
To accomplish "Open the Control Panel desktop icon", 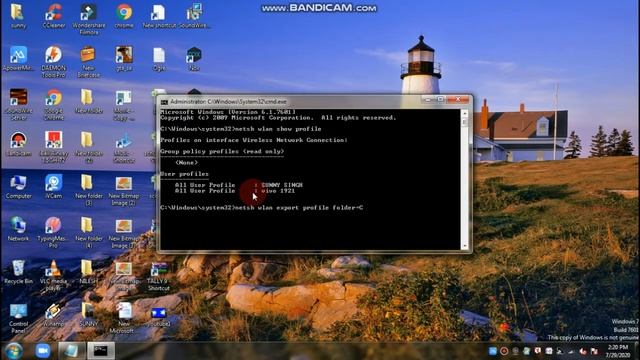I will [18, 318].
